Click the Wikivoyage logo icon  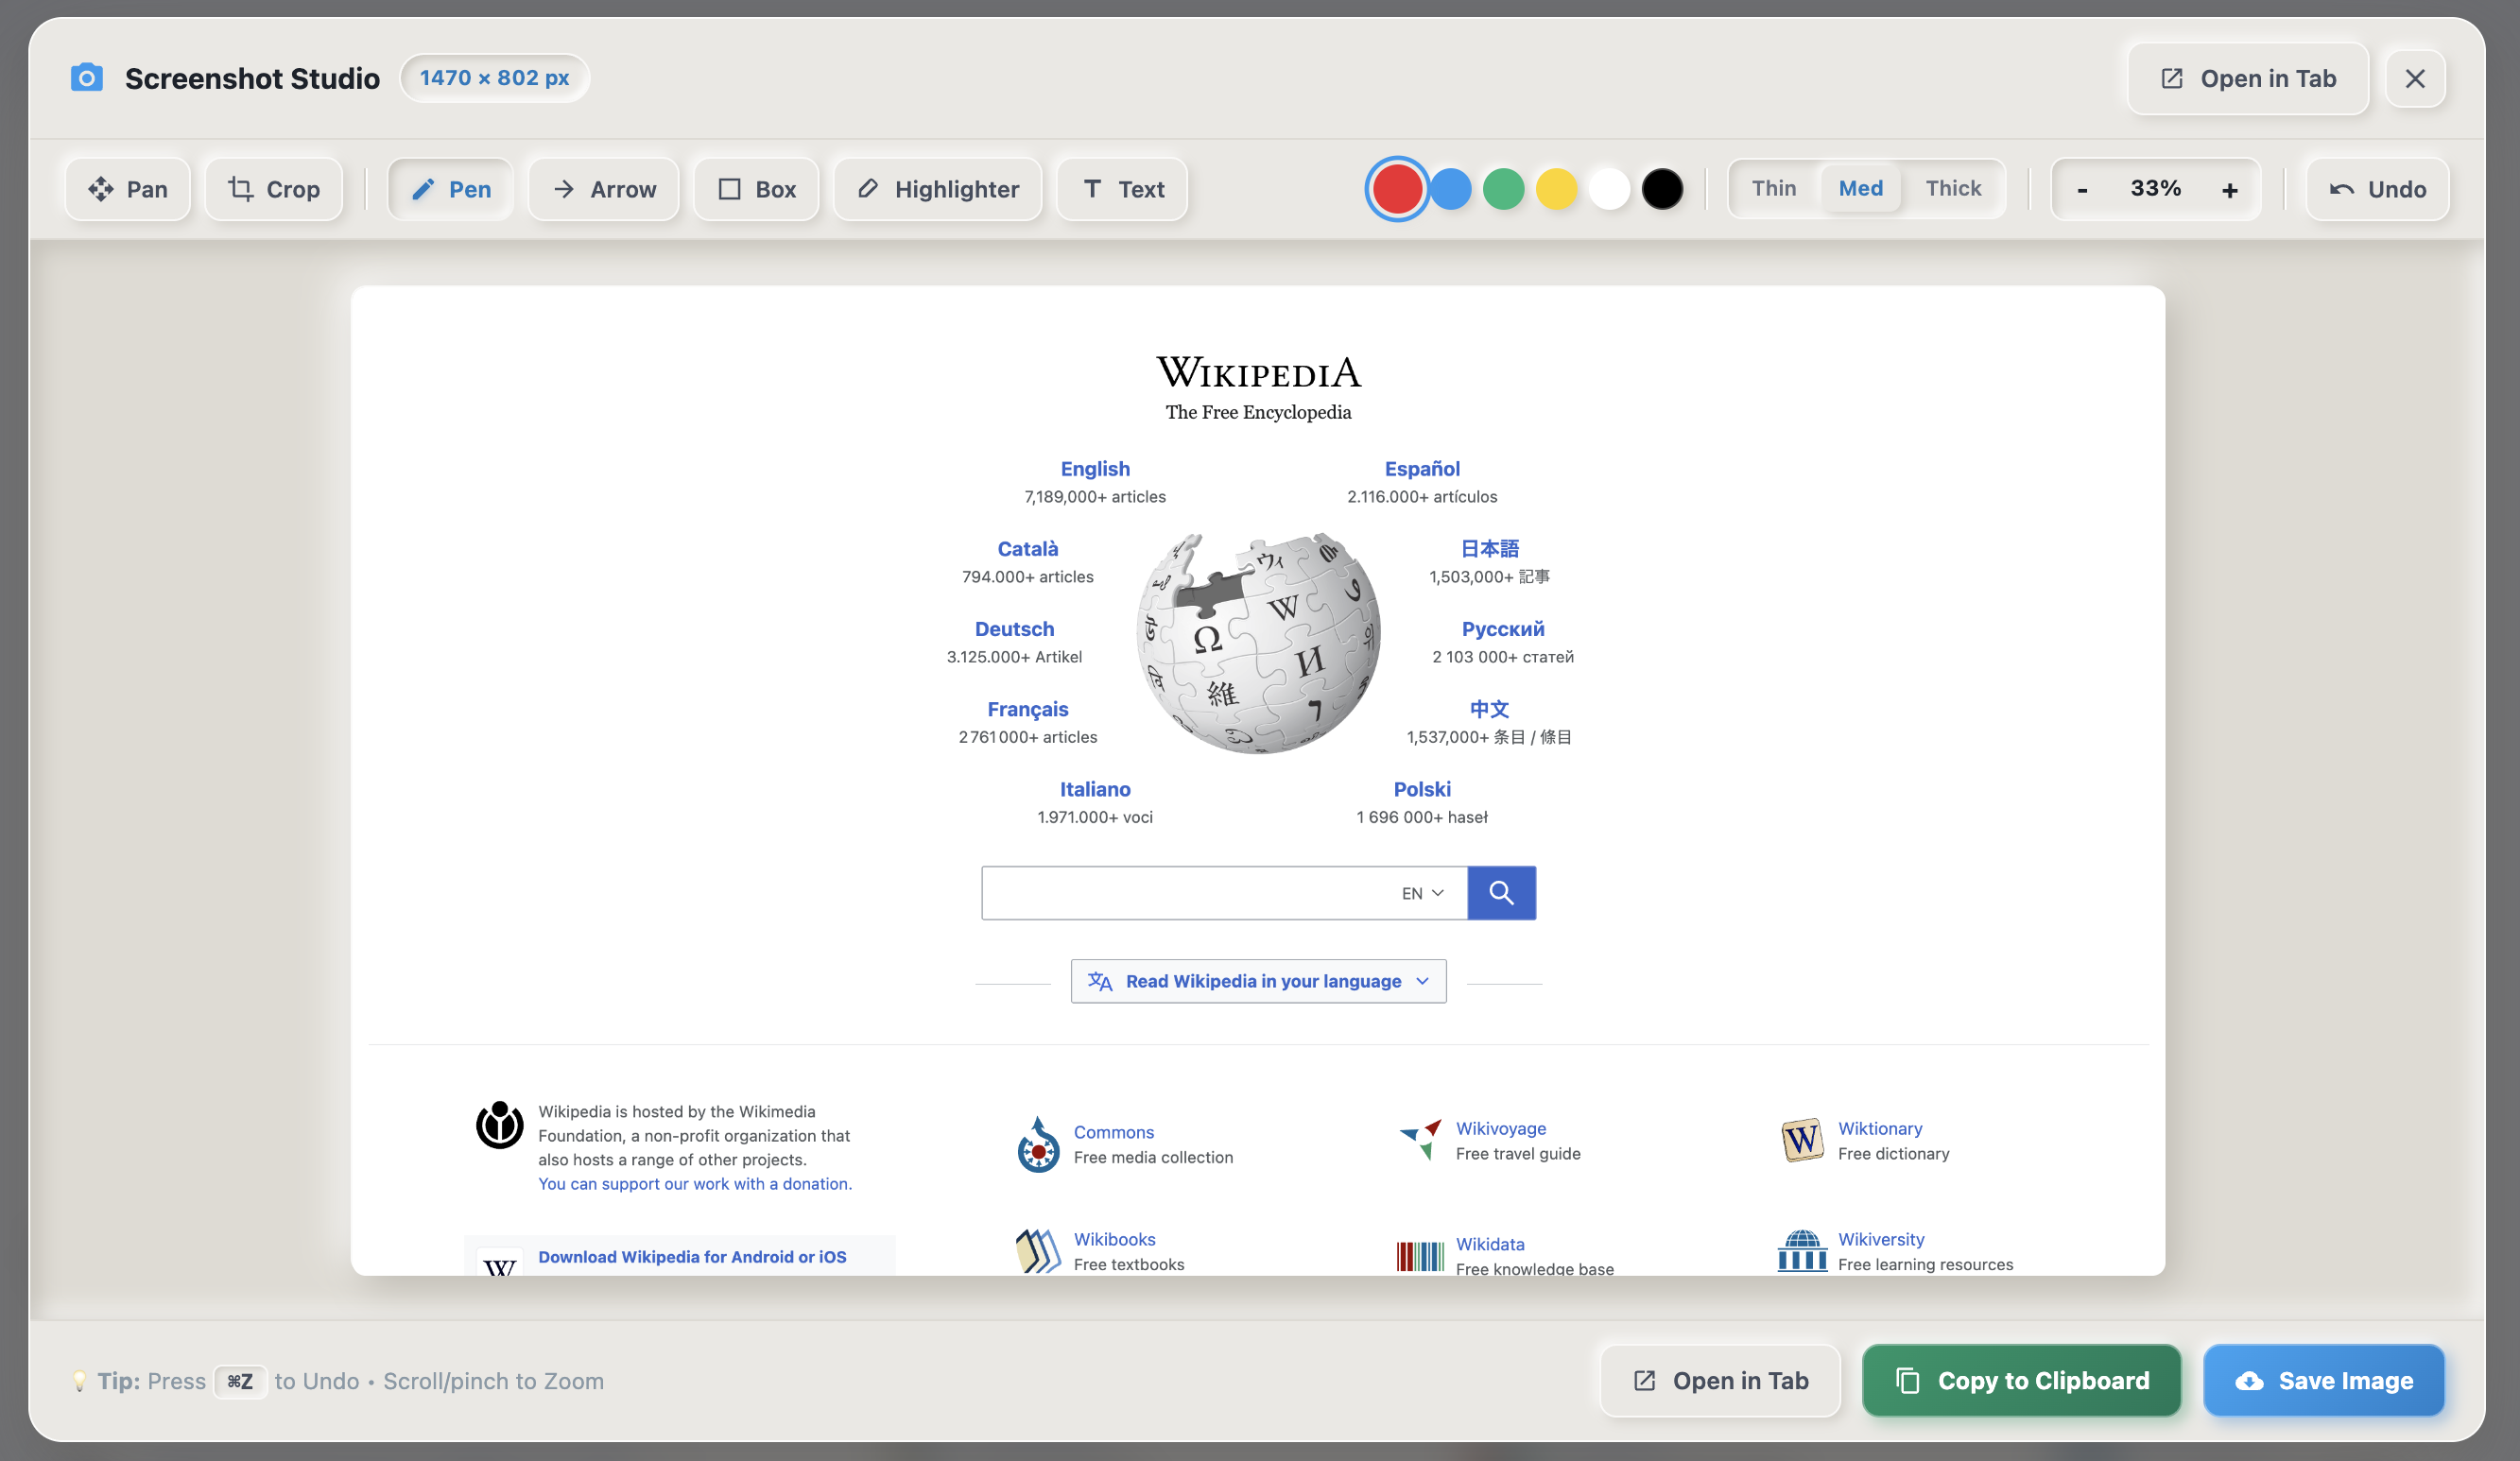[x=1420, y=1140]
